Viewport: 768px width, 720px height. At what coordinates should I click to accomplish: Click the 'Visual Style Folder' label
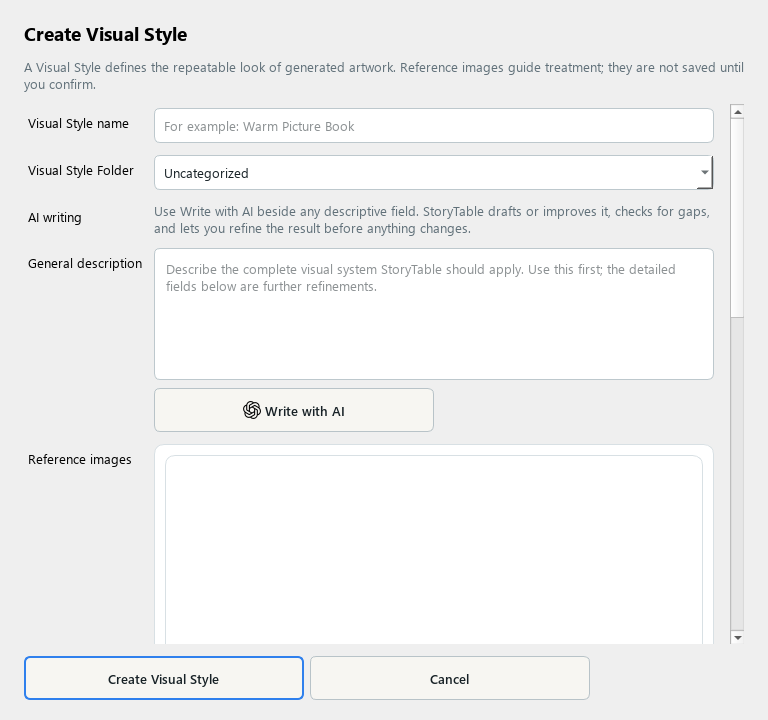(81, 170)
